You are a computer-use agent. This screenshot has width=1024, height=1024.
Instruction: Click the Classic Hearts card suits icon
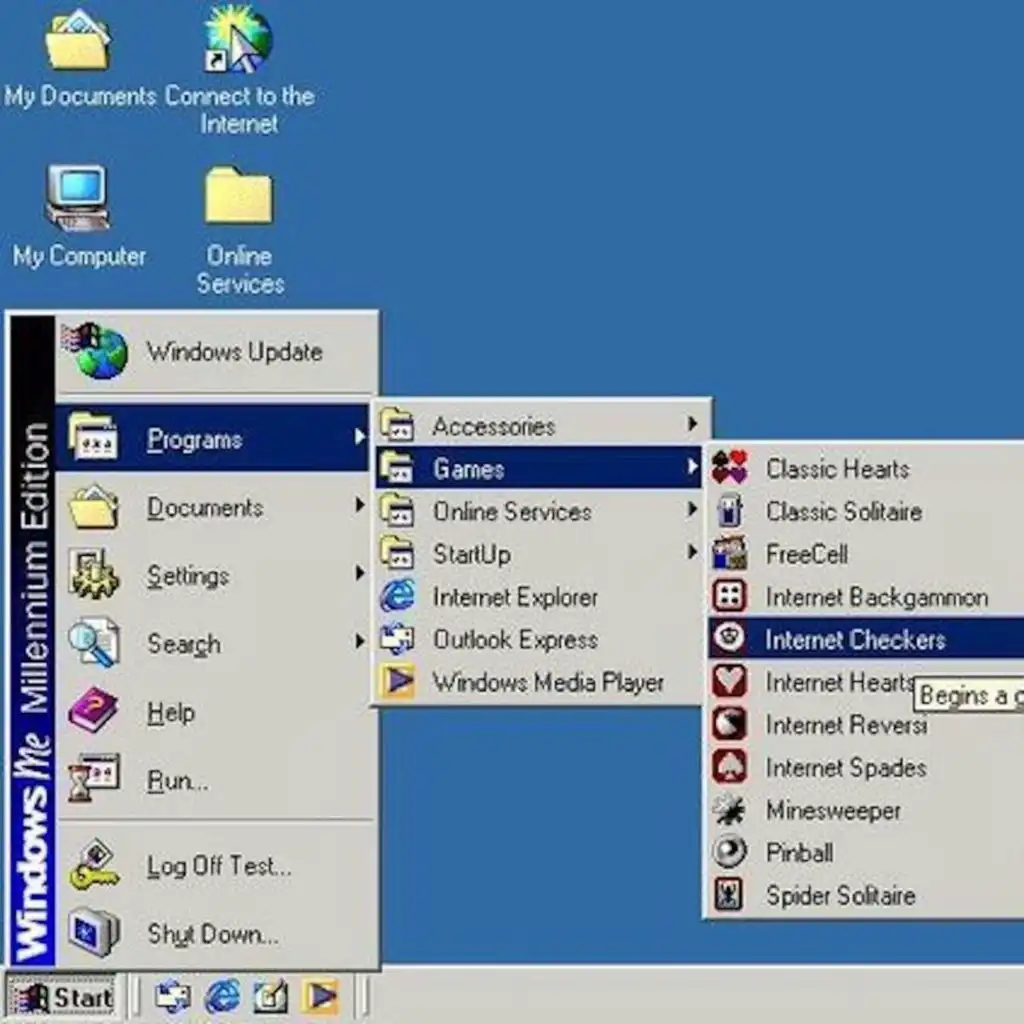pyautogui.click(x=729, y=468)
